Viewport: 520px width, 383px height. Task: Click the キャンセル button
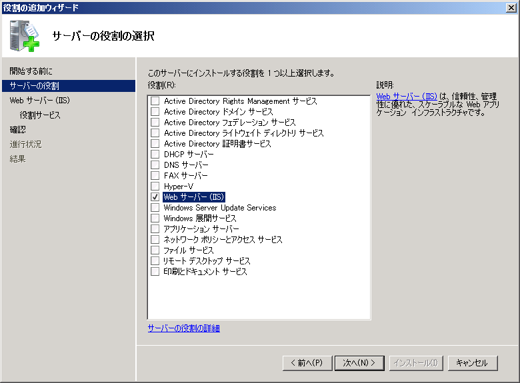473,363
